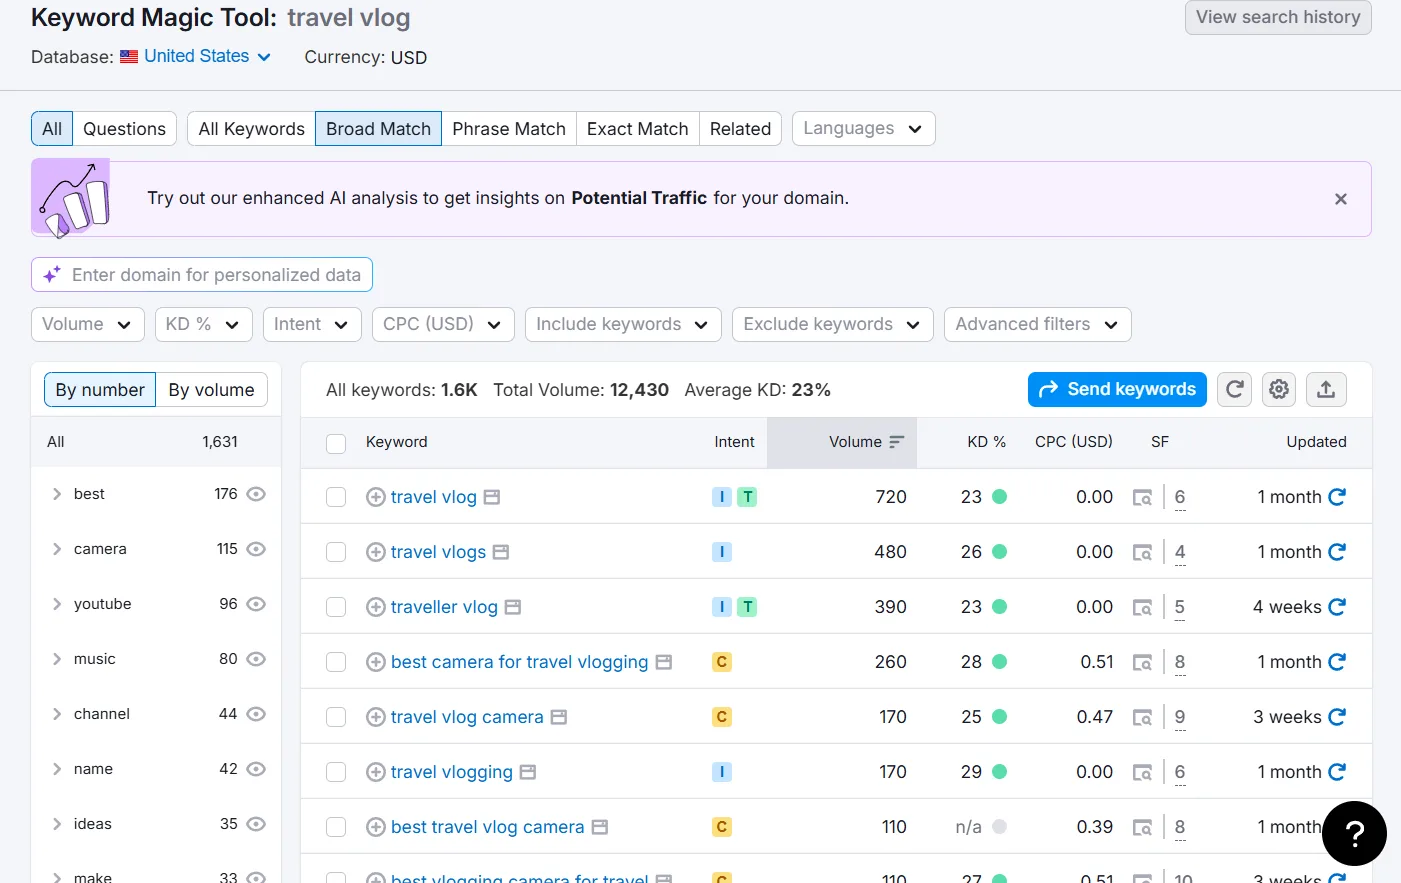Viewport: 1401px width, 883px height.
Task: Open Exclude keywords dropdown
Action: click(833, 324)
